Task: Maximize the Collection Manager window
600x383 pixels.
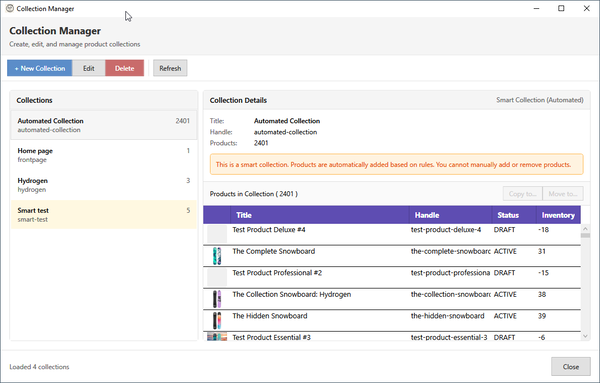Action: pyautogui.click(x=561, y=8)
